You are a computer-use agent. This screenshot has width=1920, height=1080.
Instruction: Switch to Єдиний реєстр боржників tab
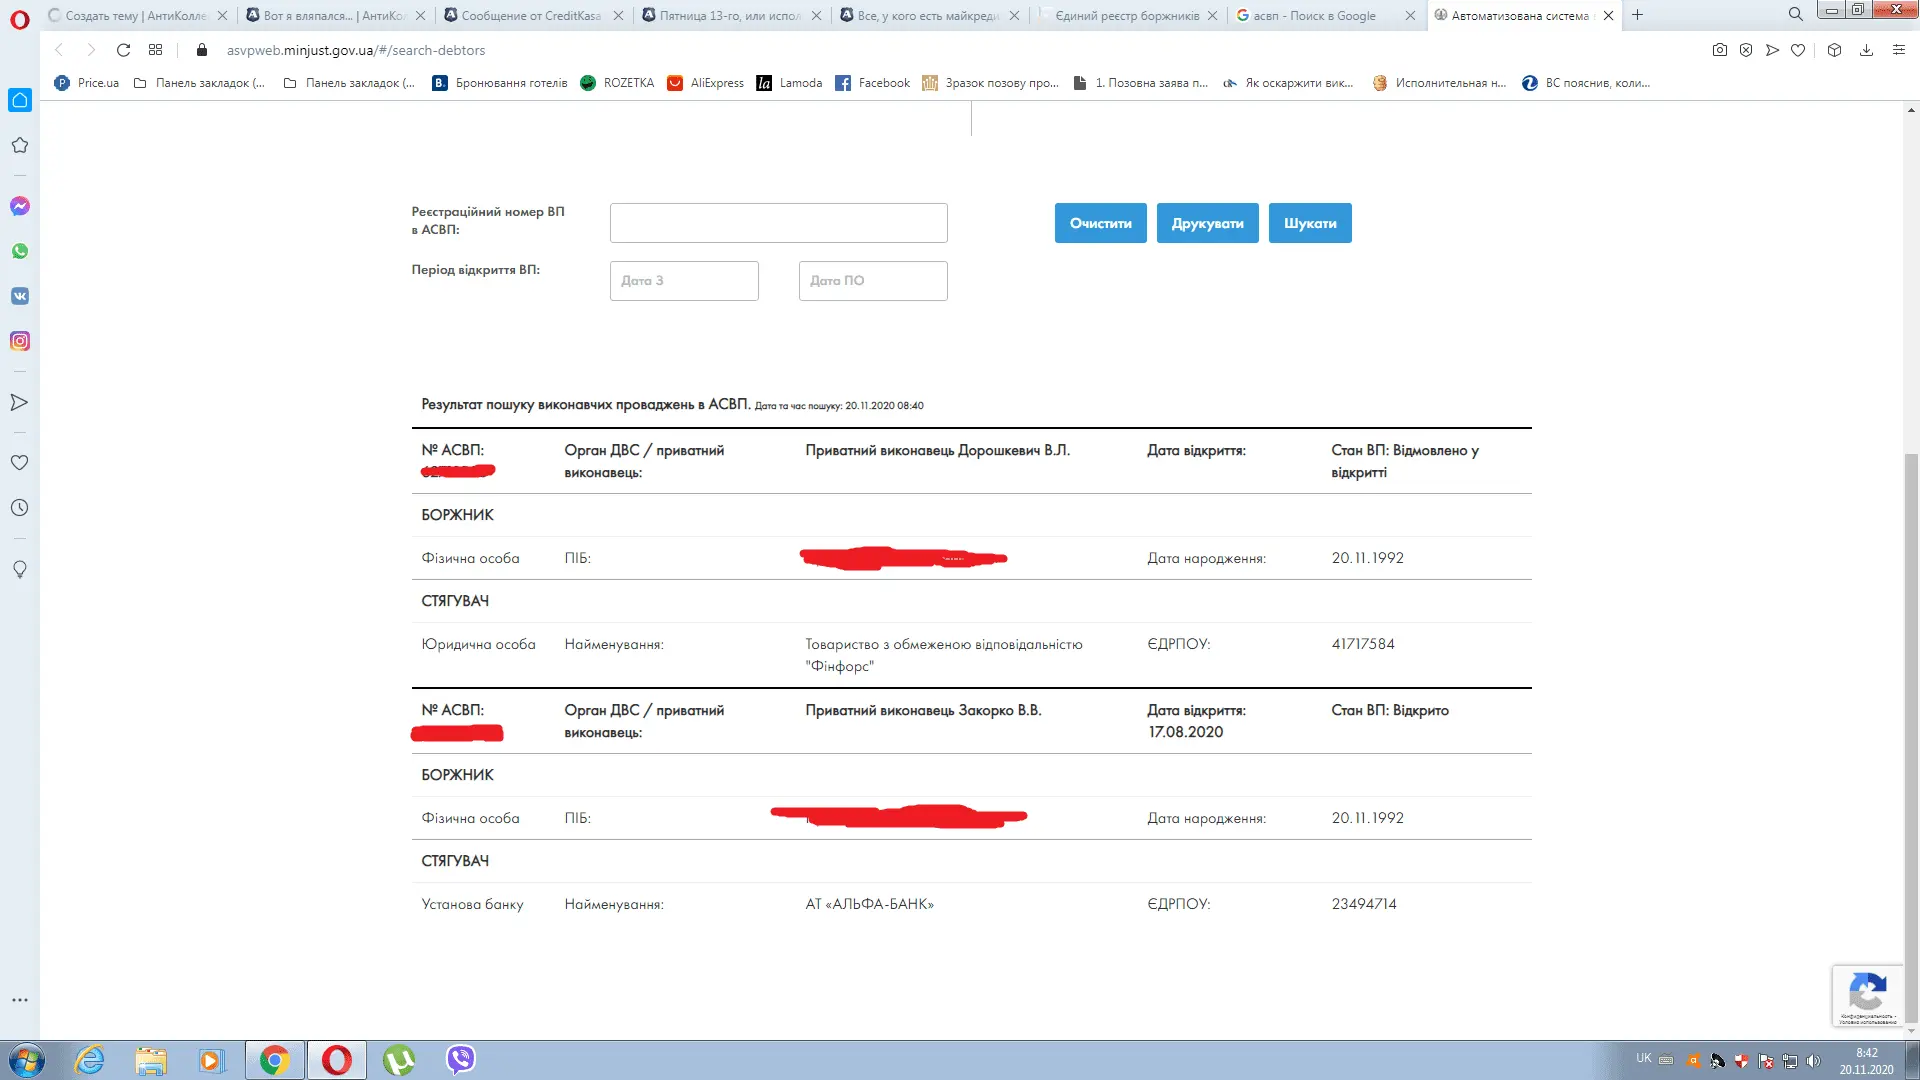[x=1126, y=15]
